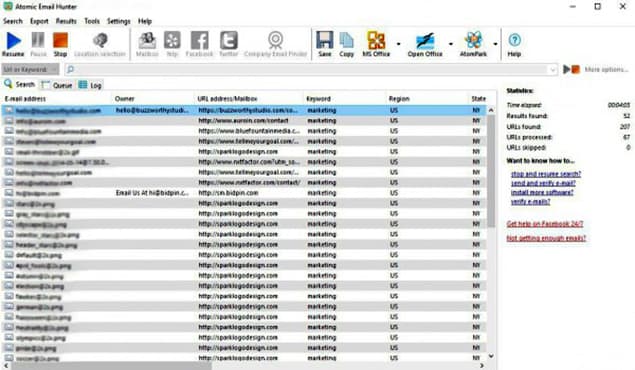Open the Tools menu
The height and width of the screenshot is (370, 635).
(92, 21)
